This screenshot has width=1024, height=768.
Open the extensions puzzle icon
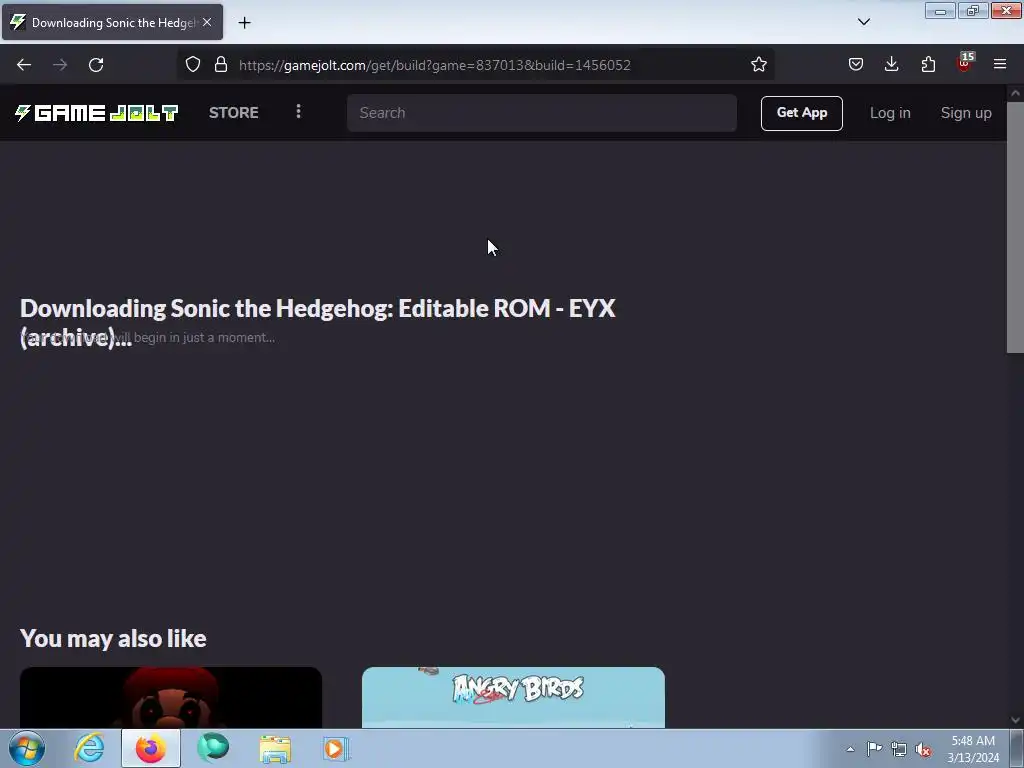click(x=928, y=65)
